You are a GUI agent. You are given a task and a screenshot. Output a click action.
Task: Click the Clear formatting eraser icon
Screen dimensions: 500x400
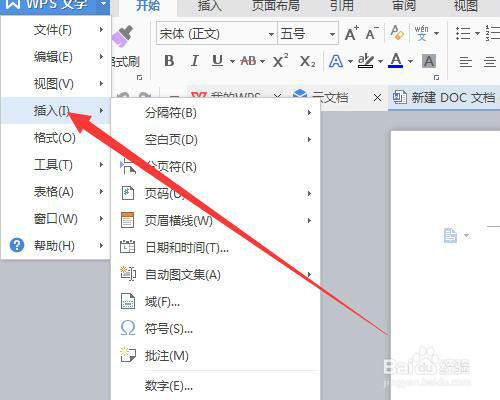[397, 33]
